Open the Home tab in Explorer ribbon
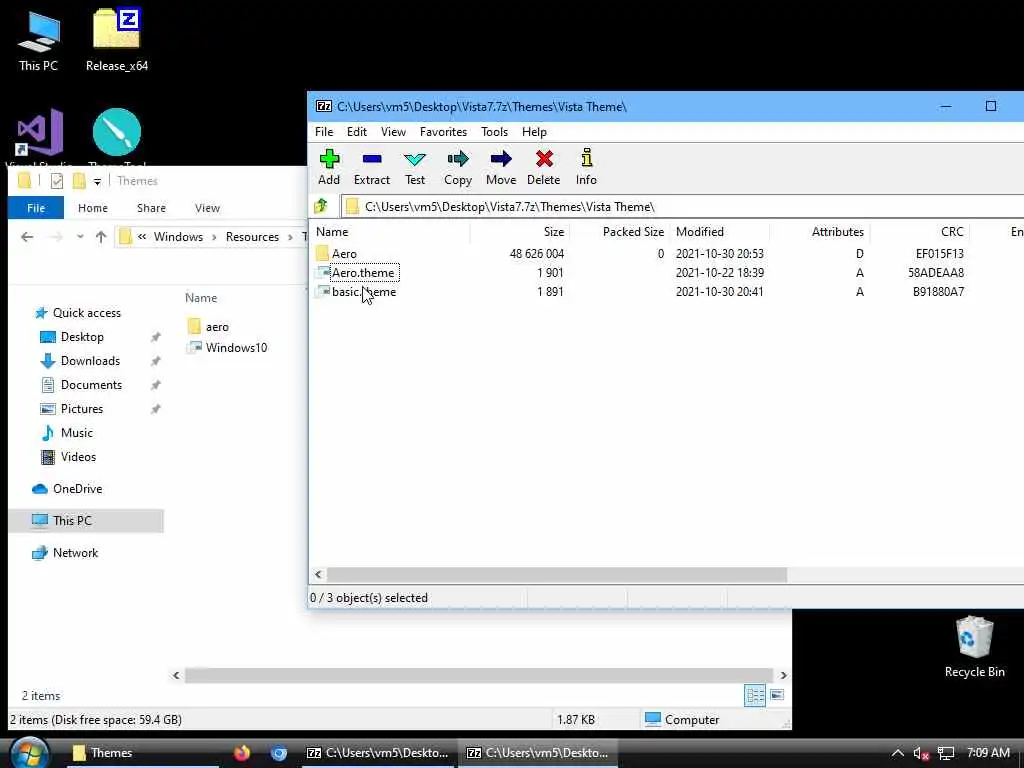Image resolution: width=1024 pixels, height=768 pixels. pyautogui.click(x=93, y=208)
